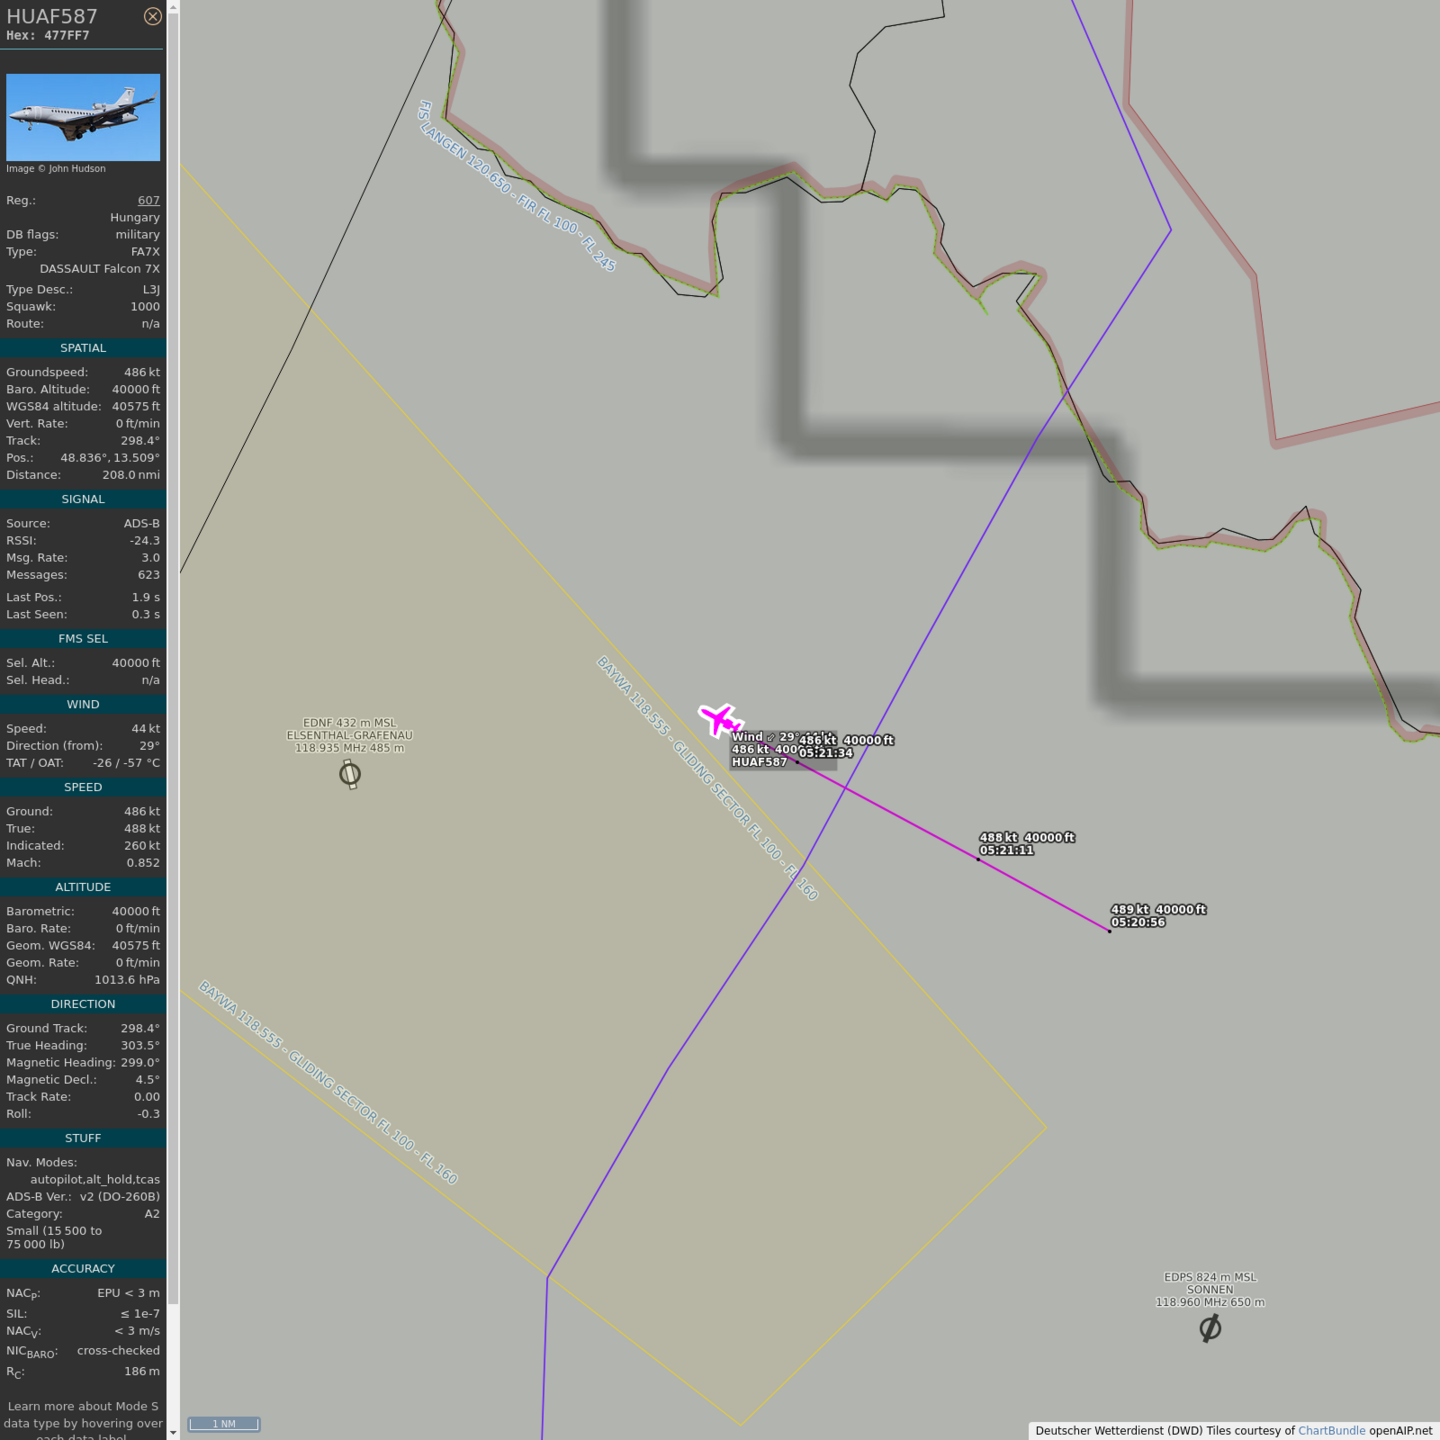Close the HUAF587 aircraft info panel

[152, 16]
